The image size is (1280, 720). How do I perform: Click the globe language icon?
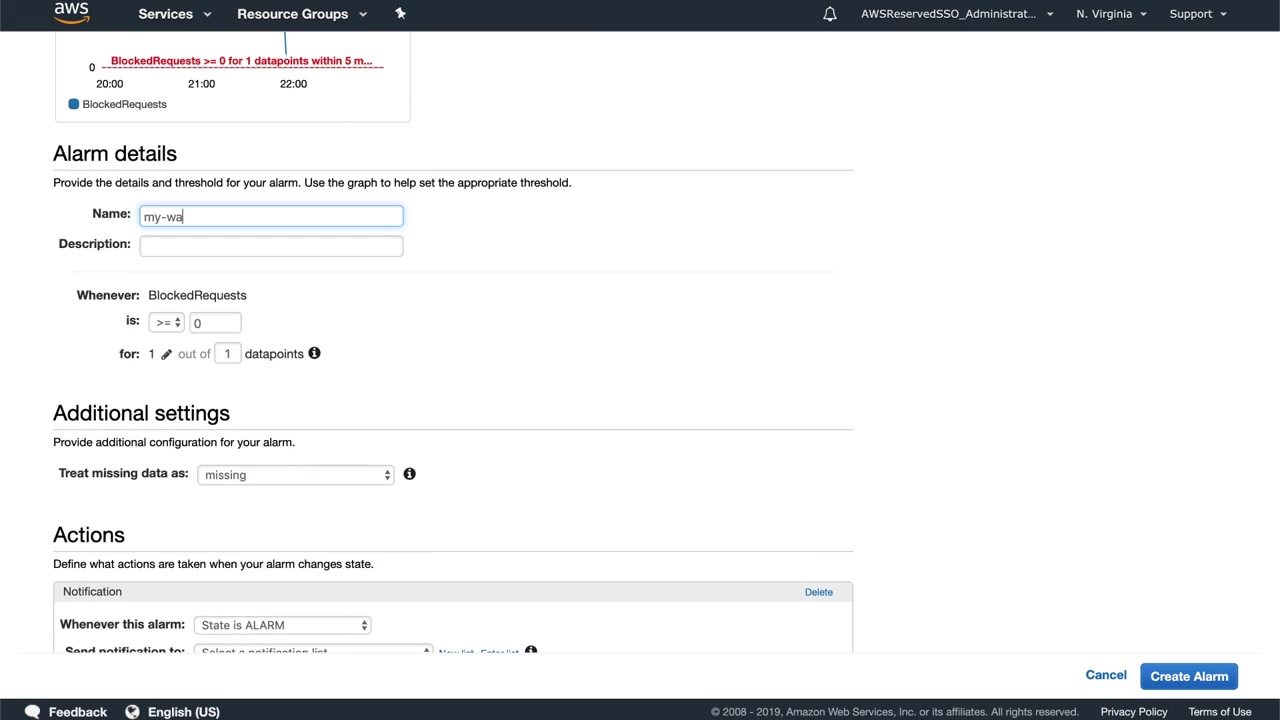click(132, 711)
